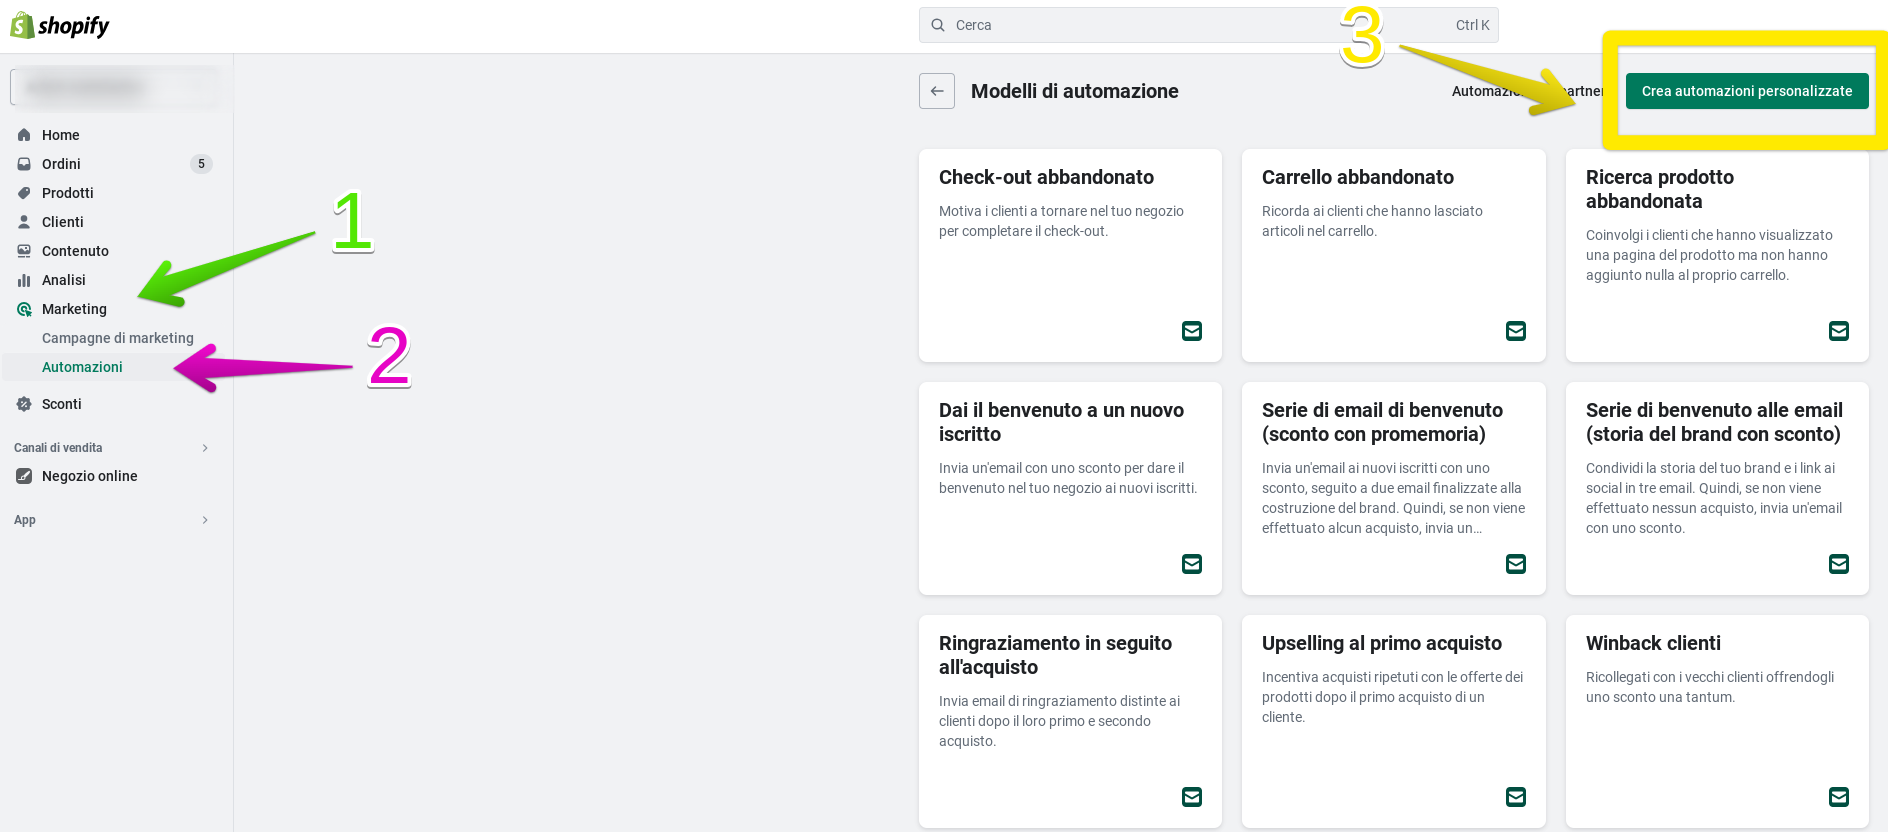Click the Analisi bar chart icon
1888x832 pixels.
pos(24,280)
